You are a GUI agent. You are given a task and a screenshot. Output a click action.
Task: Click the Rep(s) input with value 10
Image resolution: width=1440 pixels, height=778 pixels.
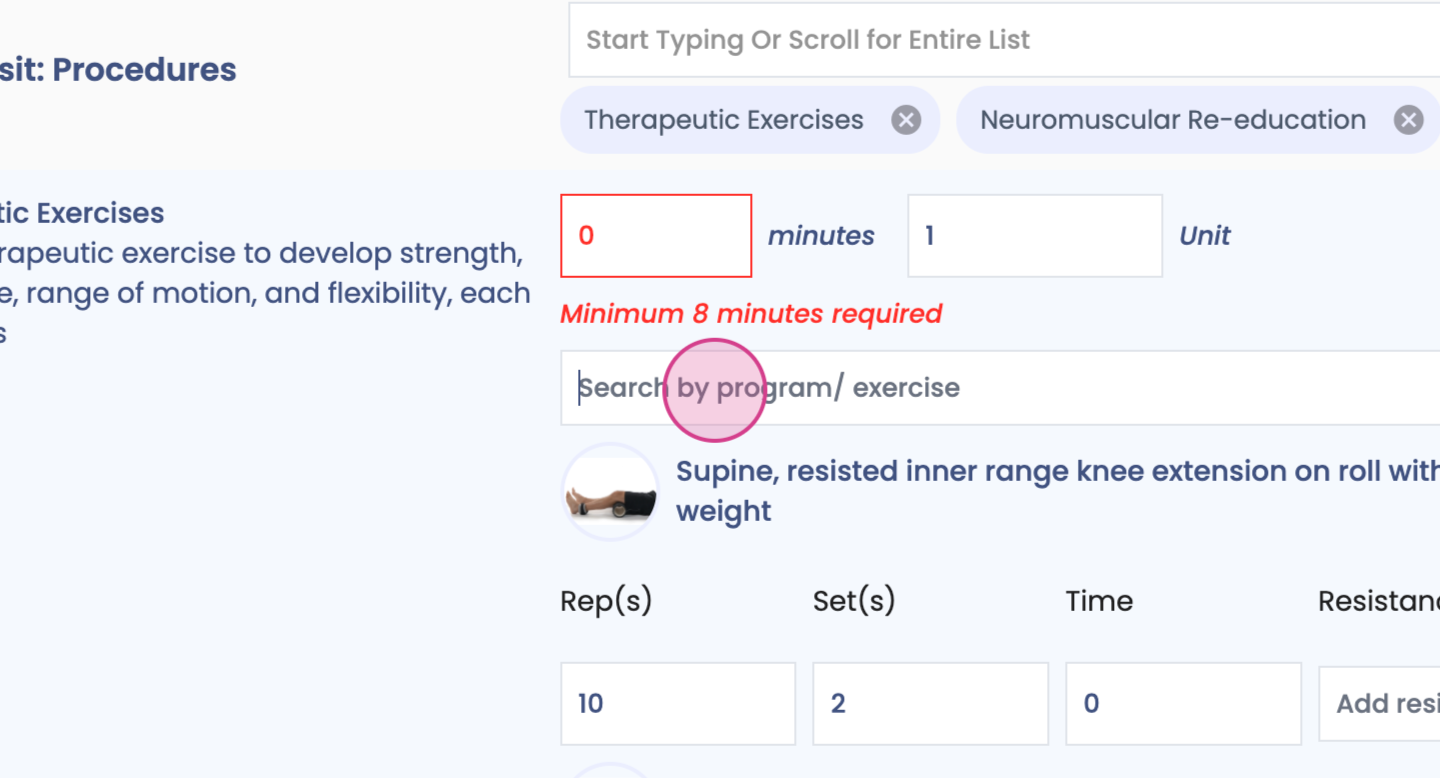(678, 703)
